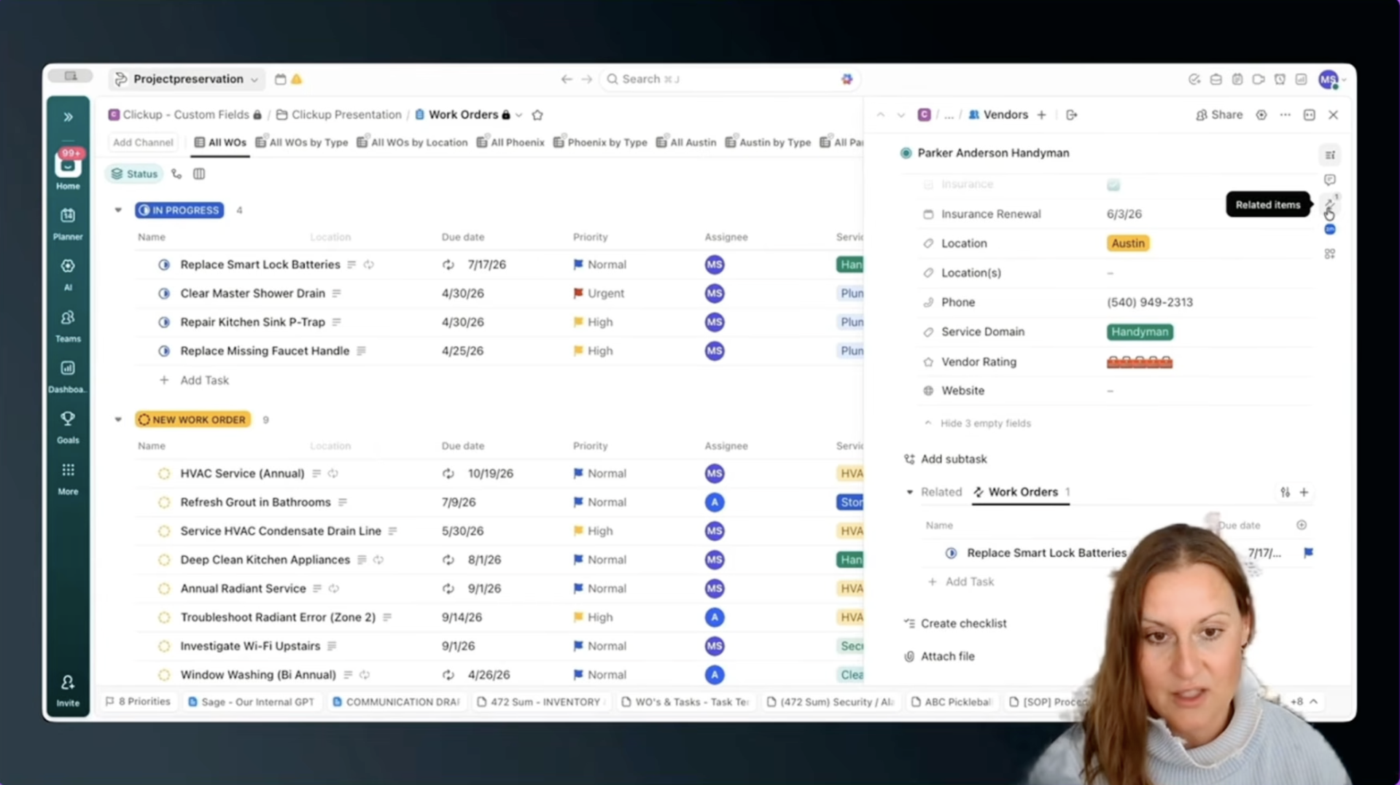1400x785 pixels.
Task: Open the Clips icon in the top toolbar
Action: point(1258,79)
